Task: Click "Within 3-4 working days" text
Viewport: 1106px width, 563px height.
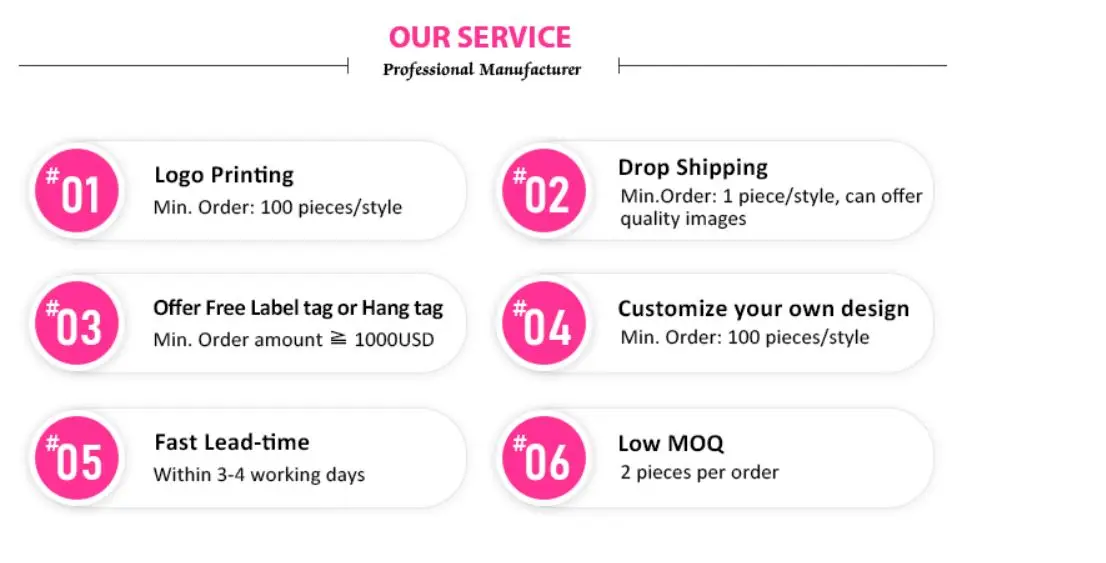Action: coord(259,474)
